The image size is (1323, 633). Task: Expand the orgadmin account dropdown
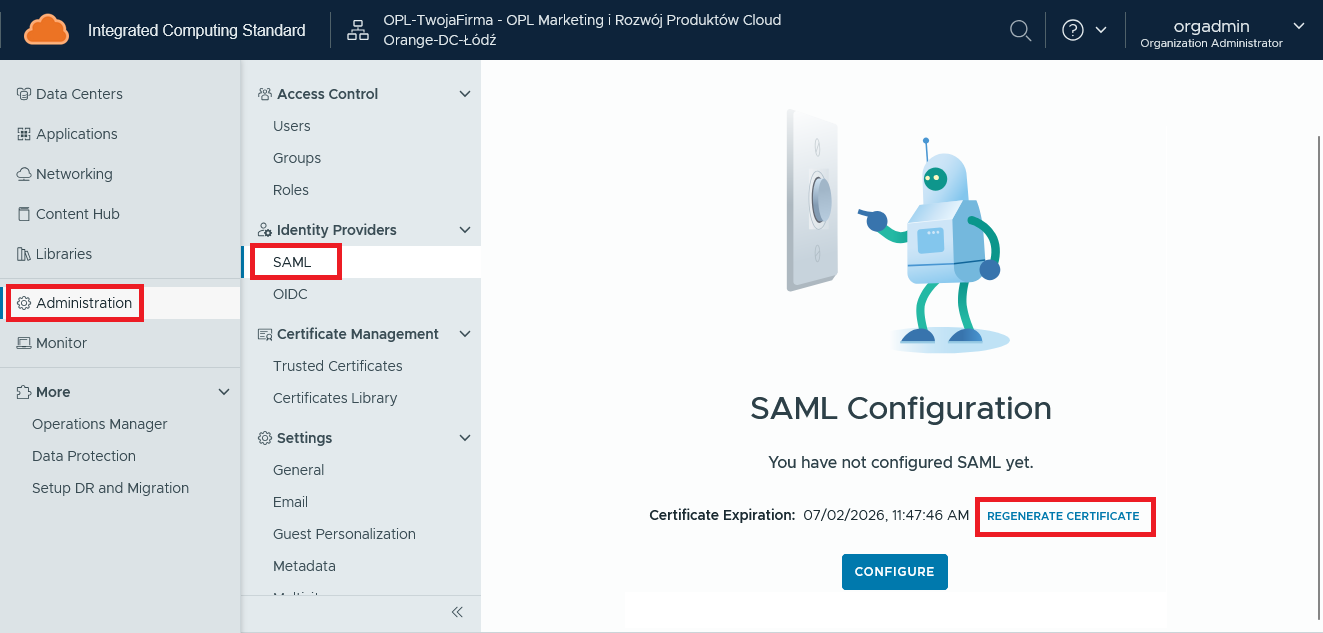1299,27
